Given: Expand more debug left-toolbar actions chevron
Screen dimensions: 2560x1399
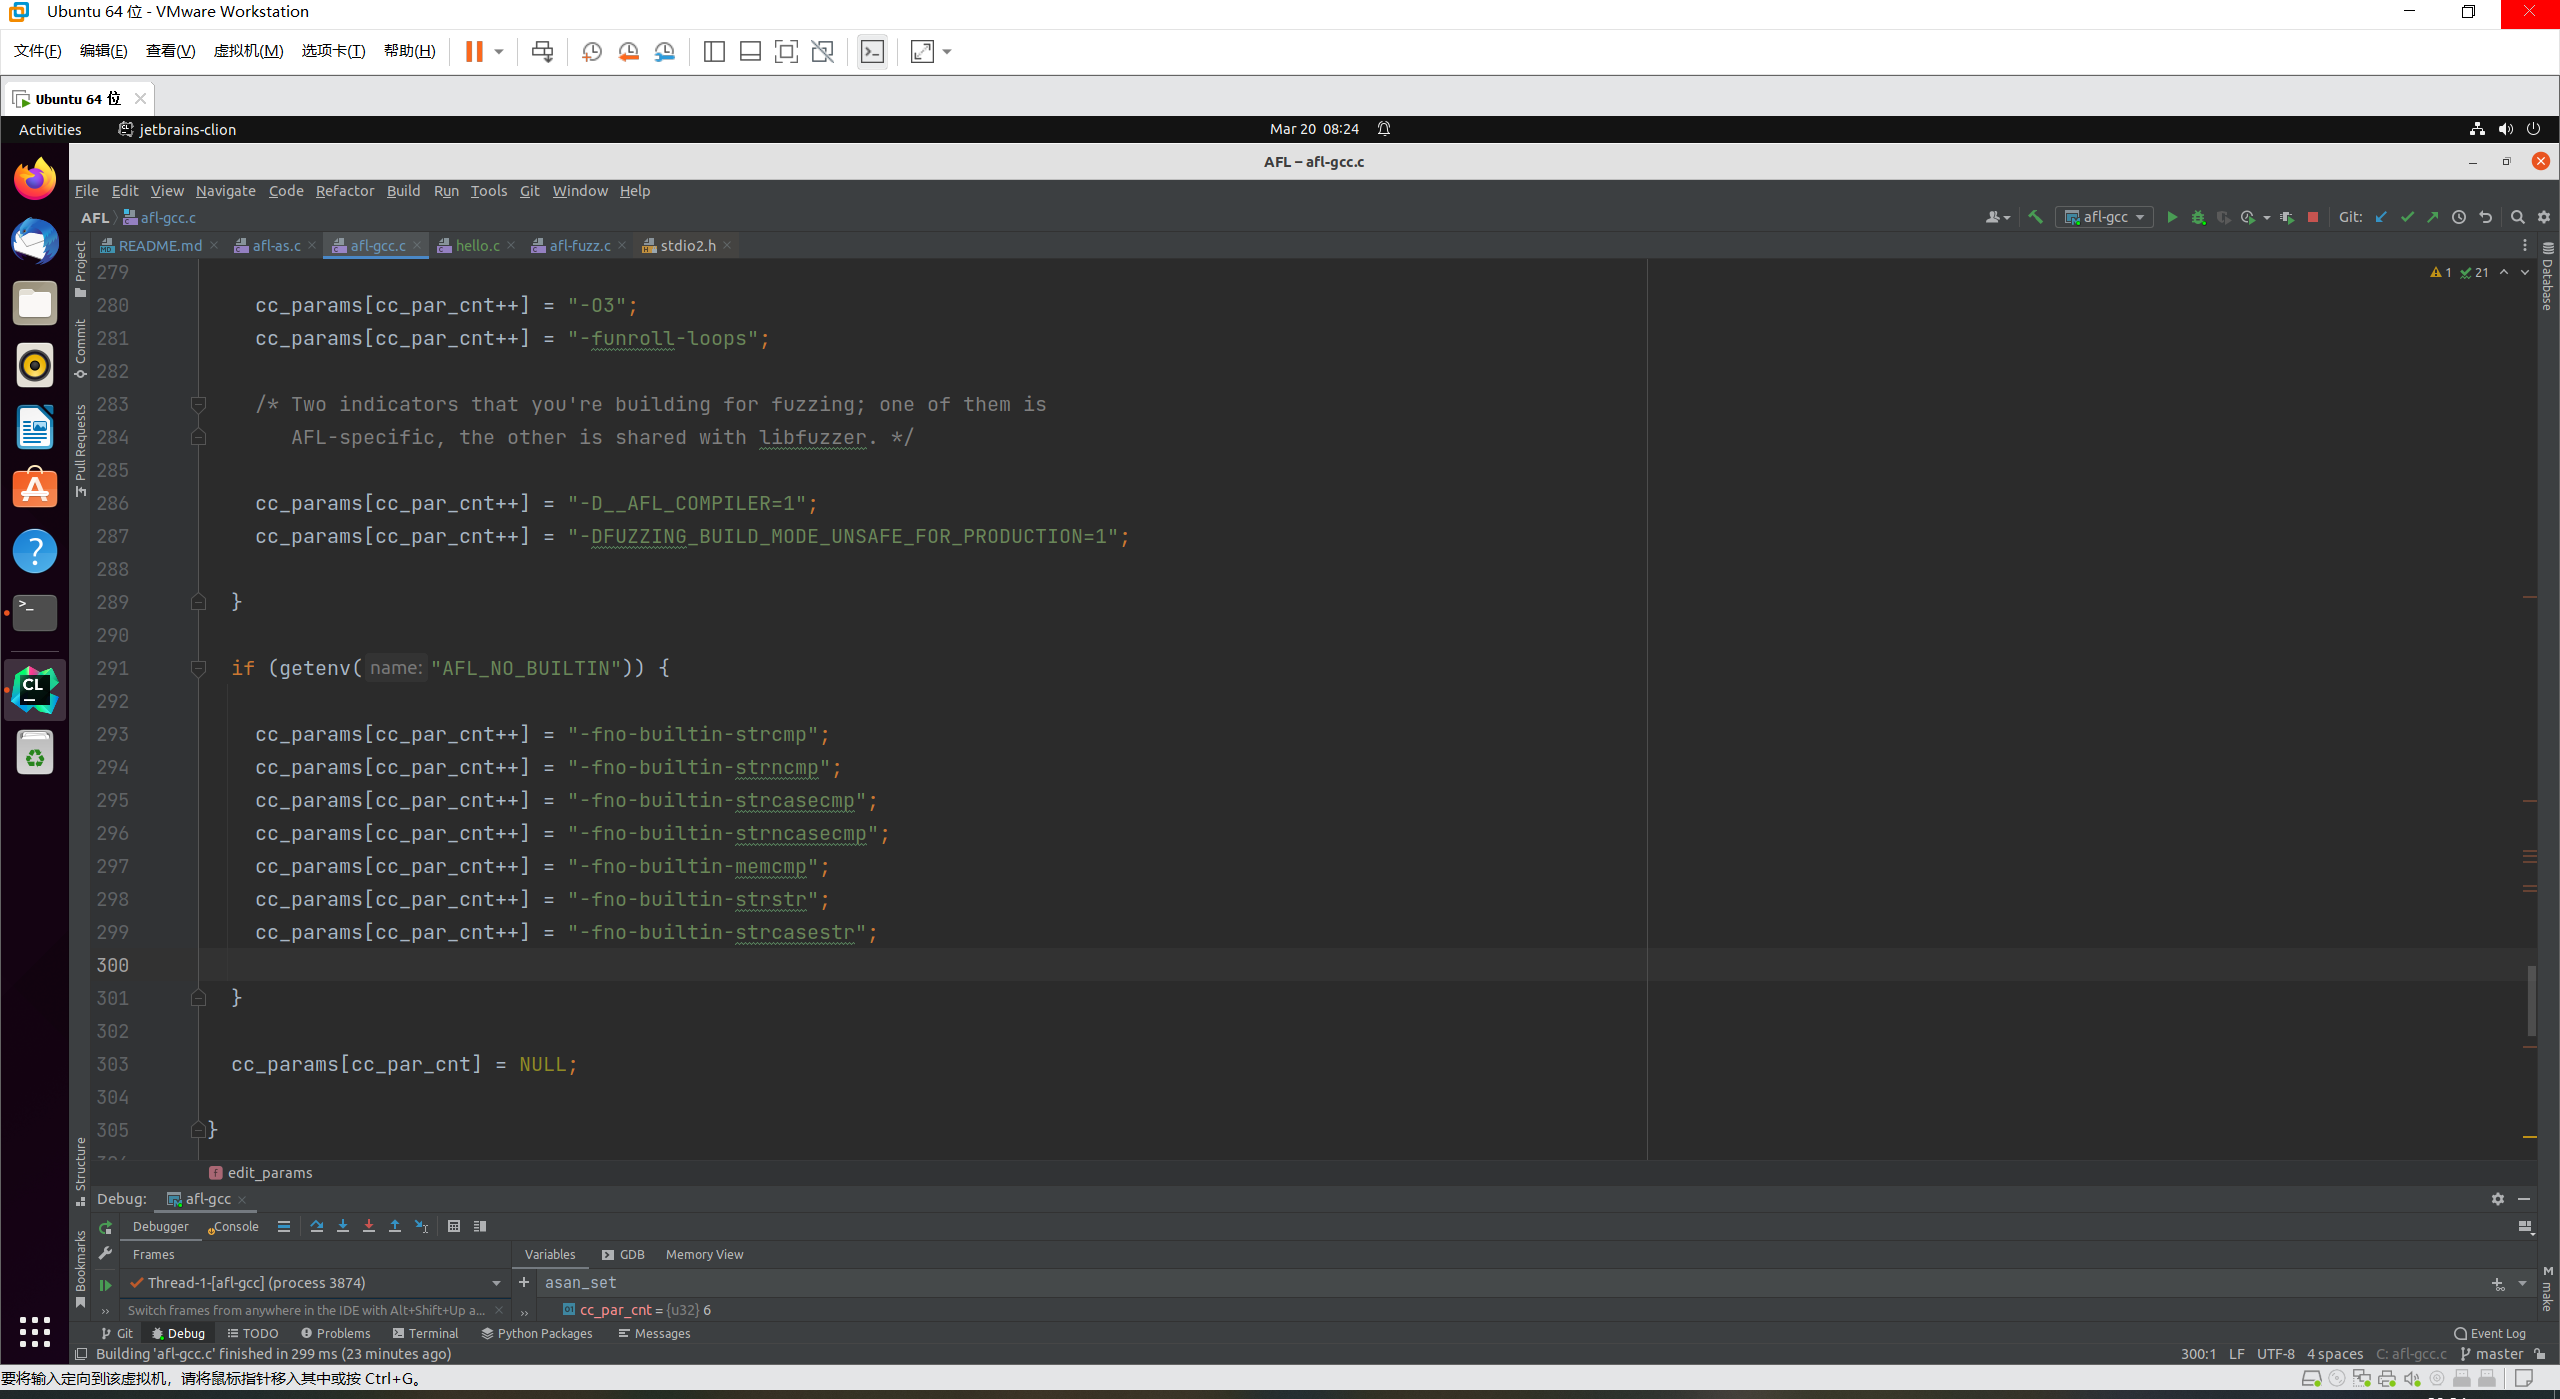Looking at the screenshot, I should [x=106, y=1311].
